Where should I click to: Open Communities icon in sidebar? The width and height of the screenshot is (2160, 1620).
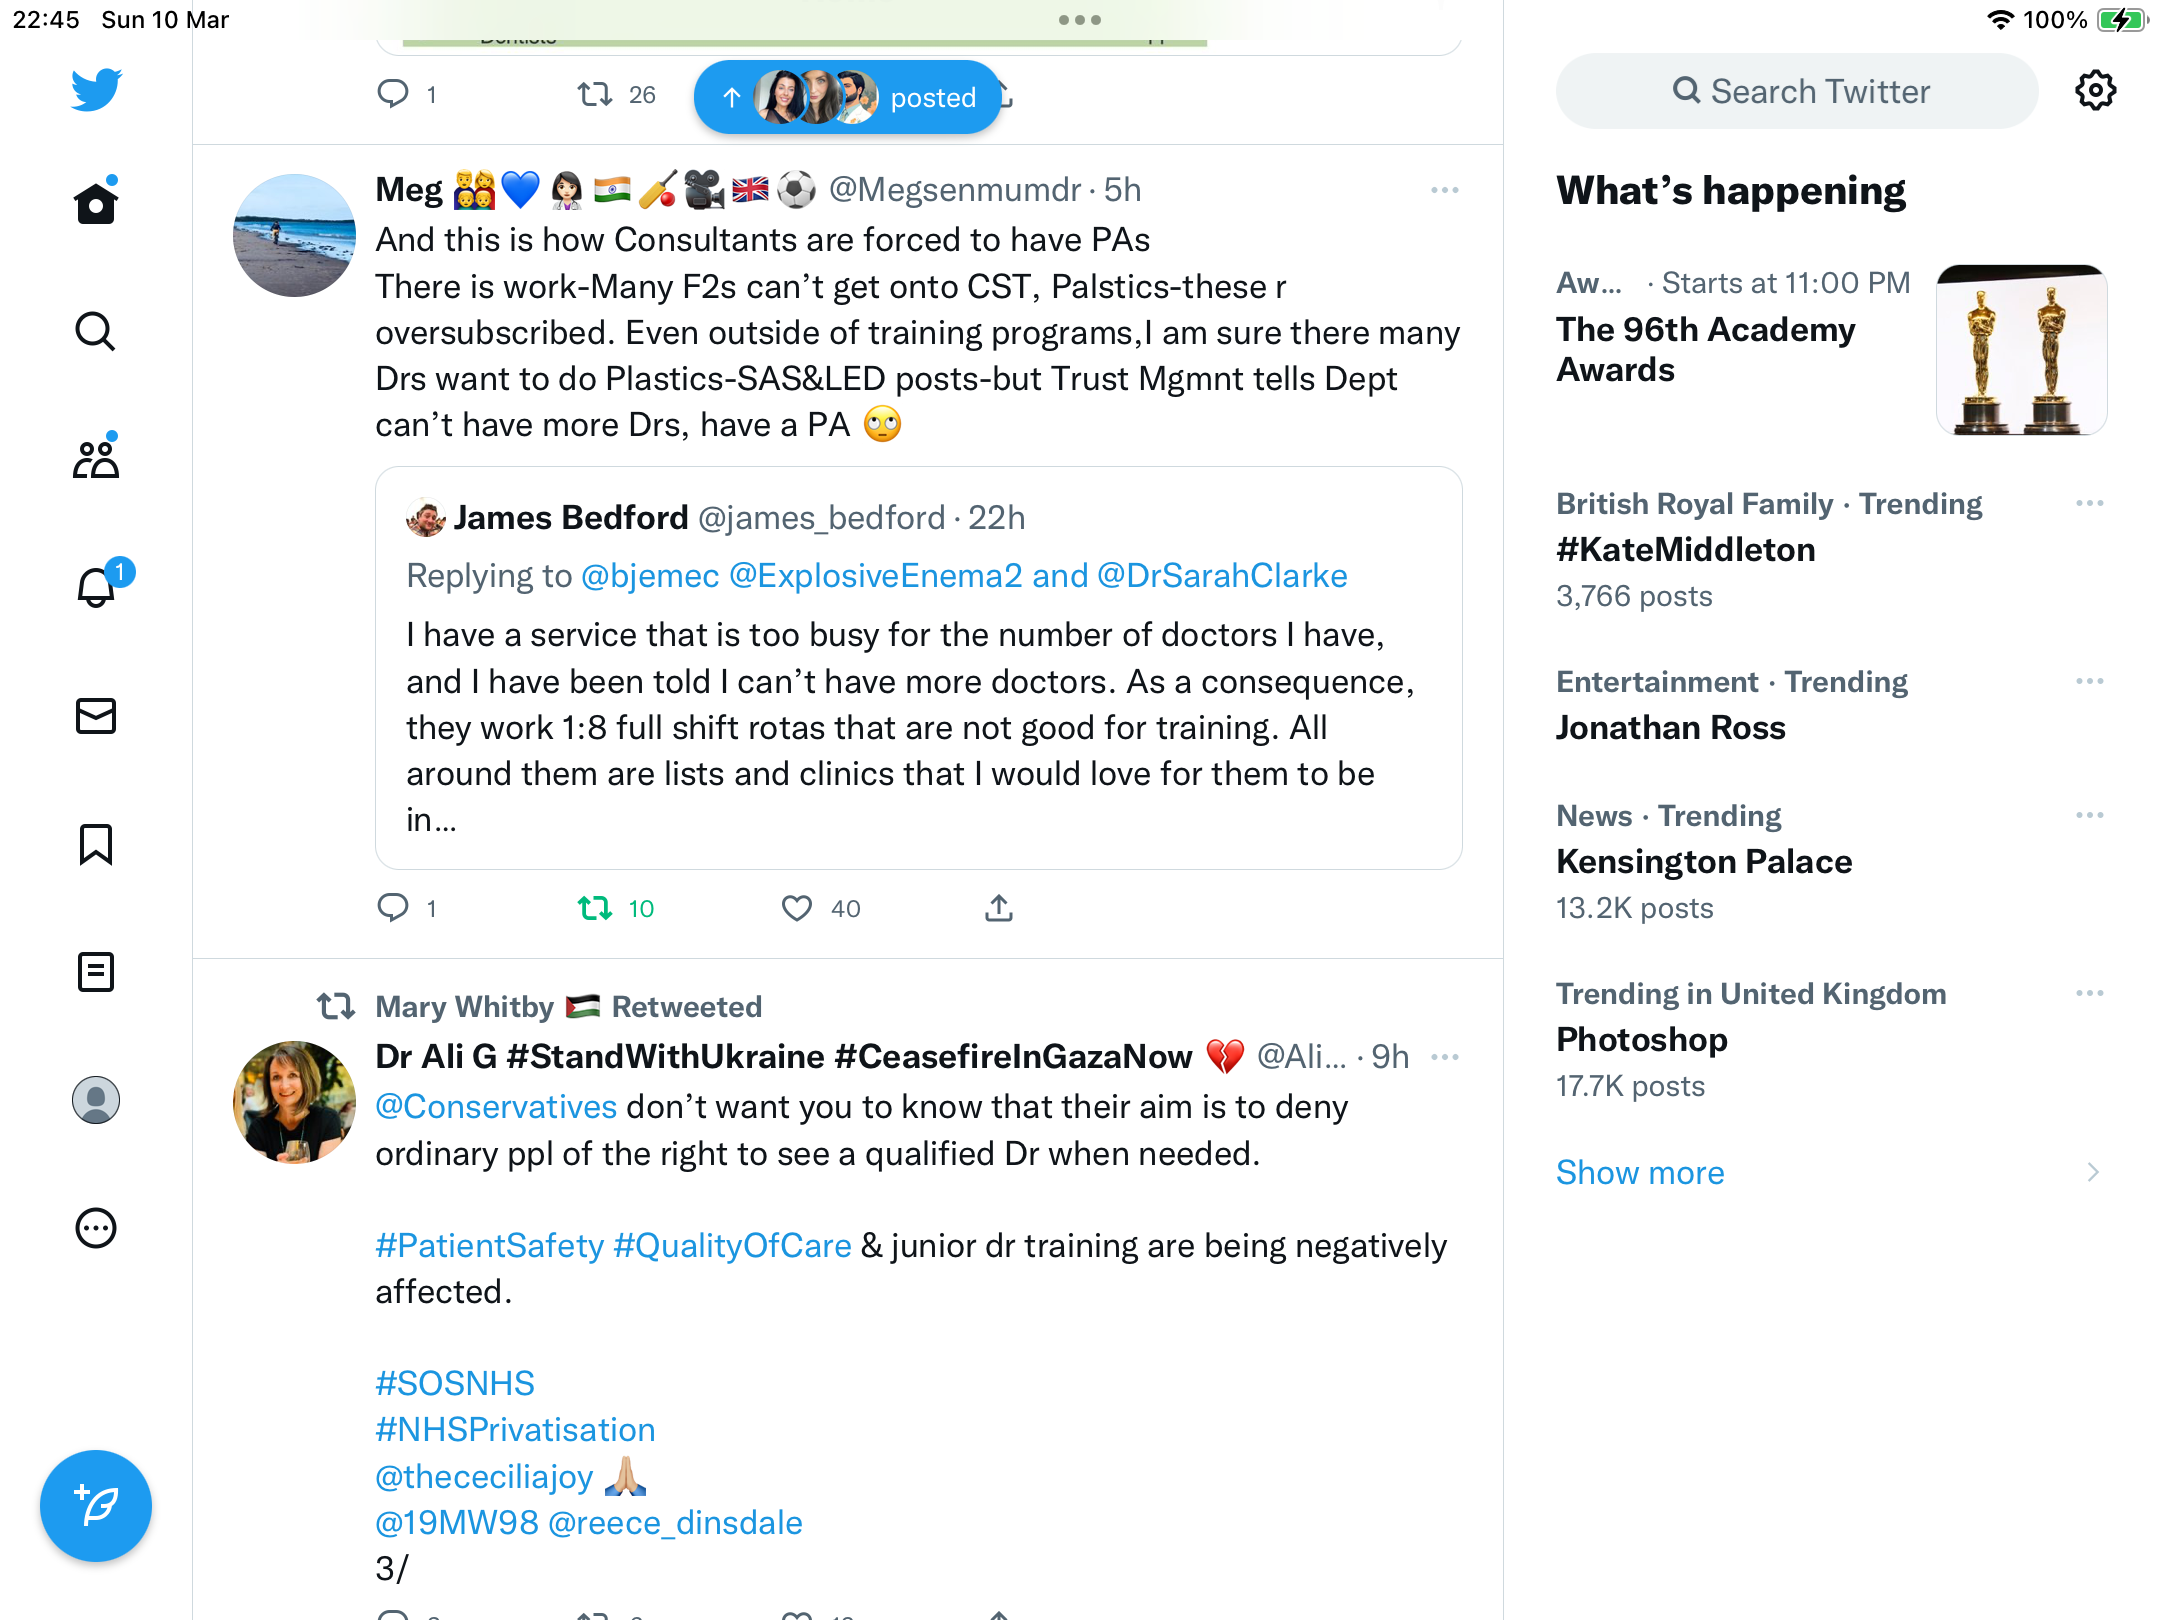(96, 458)
